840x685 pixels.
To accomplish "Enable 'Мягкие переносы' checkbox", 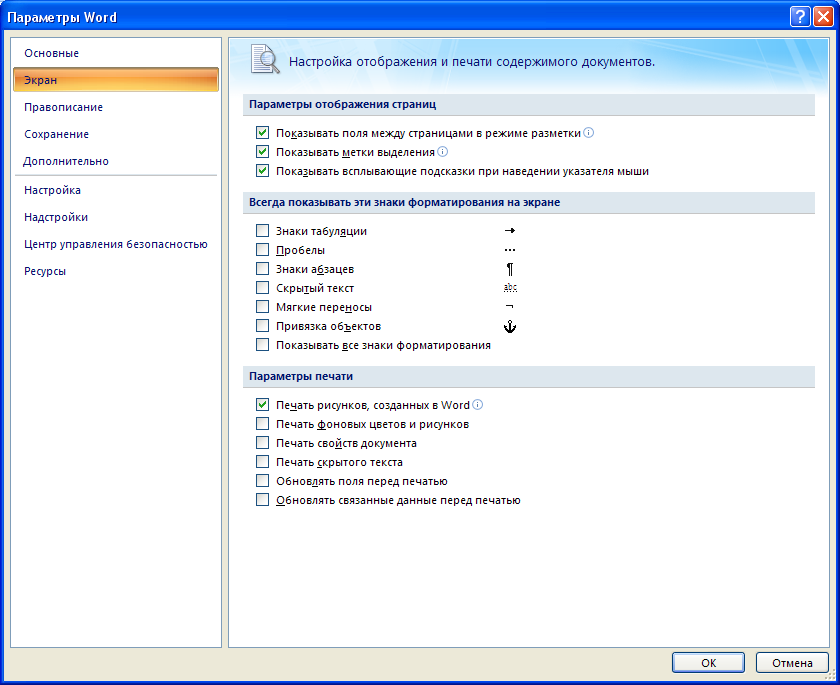I will click(x=262, y=307).
